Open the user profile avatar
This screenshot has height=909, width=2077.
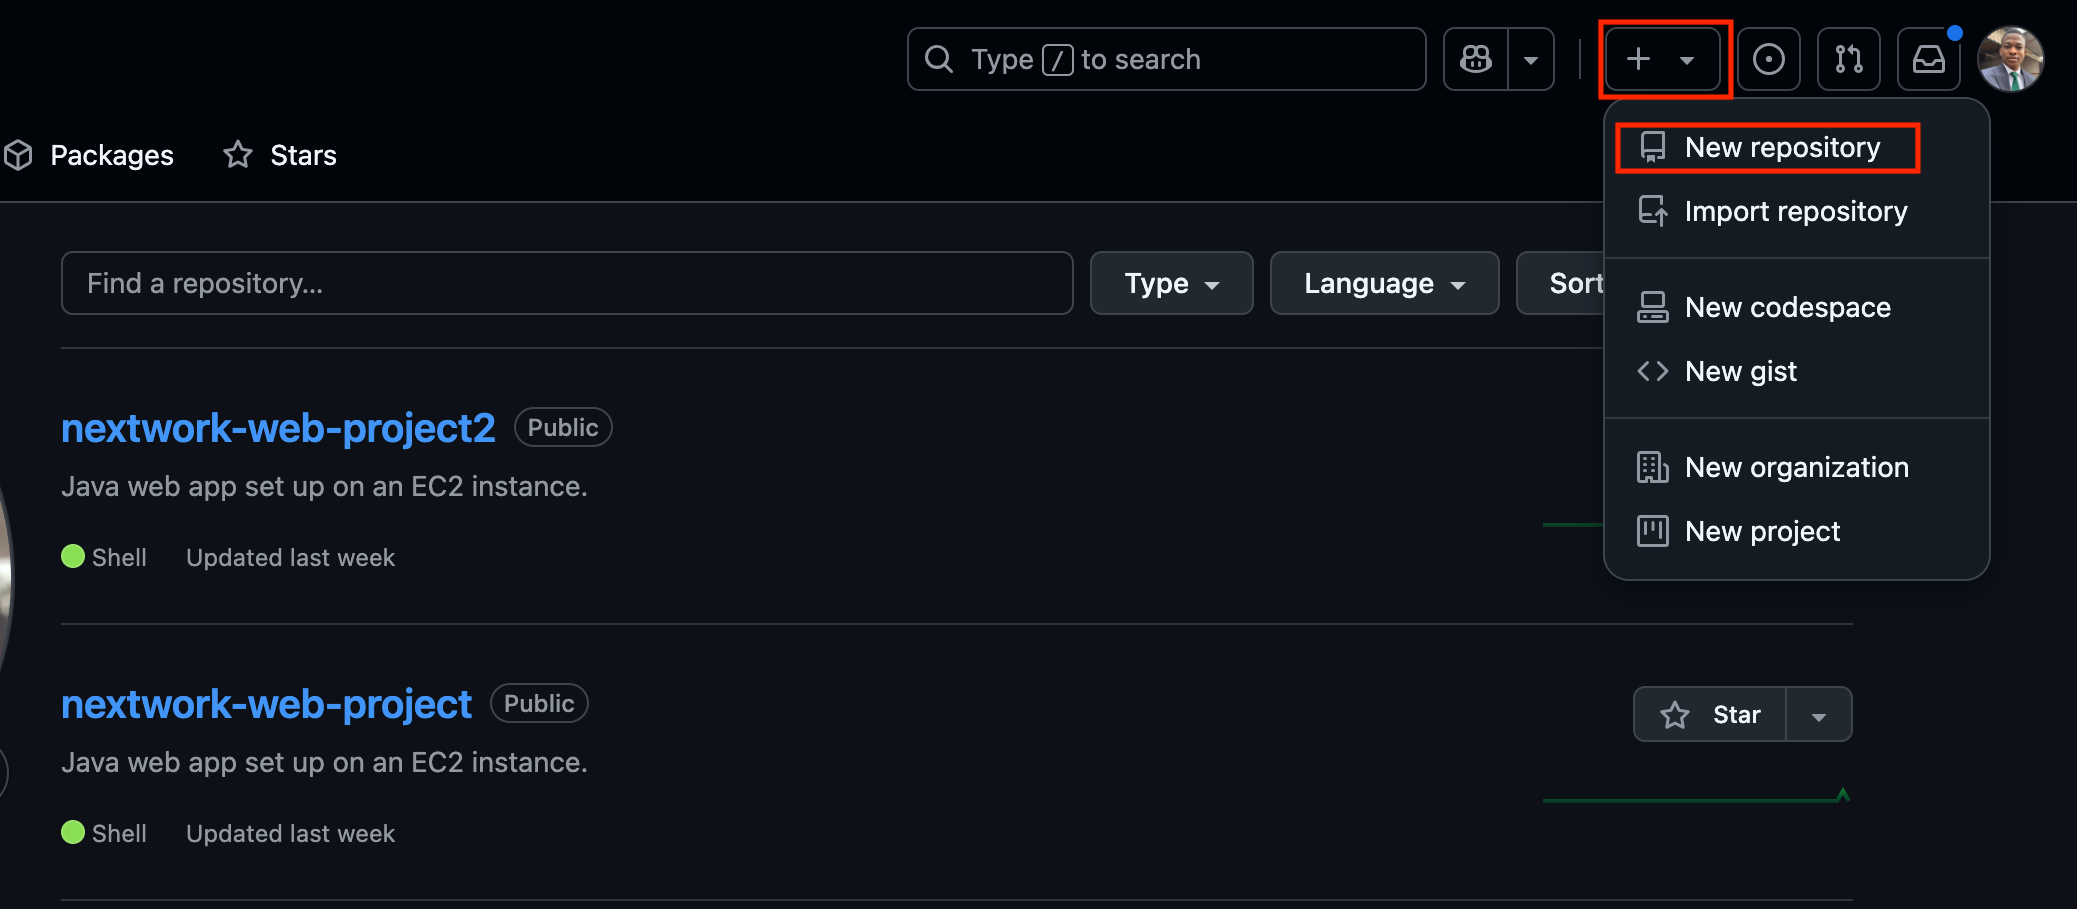[2010, 59]
